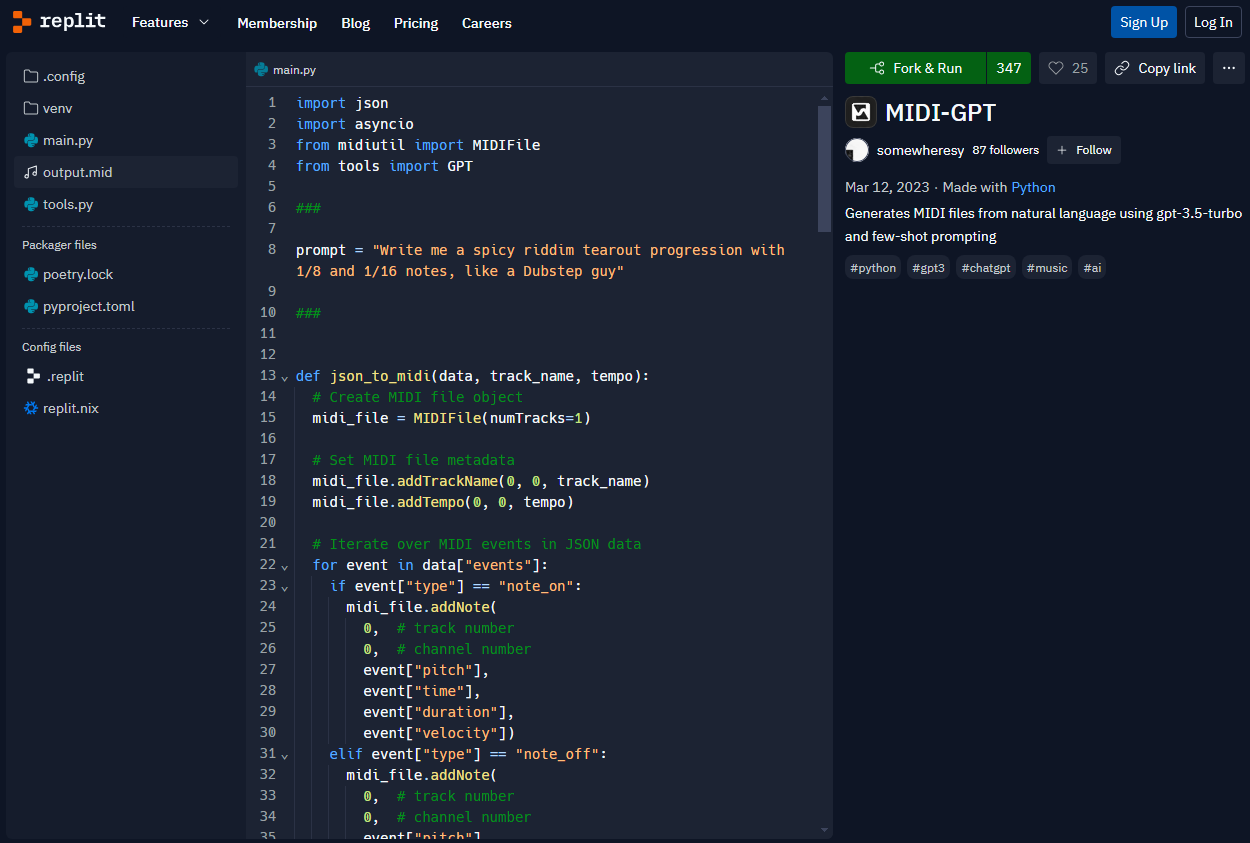Click Python icon in main.py editor tab
Image resolution: width=1250 pixels, height=843 pixels.
(261, 70)
